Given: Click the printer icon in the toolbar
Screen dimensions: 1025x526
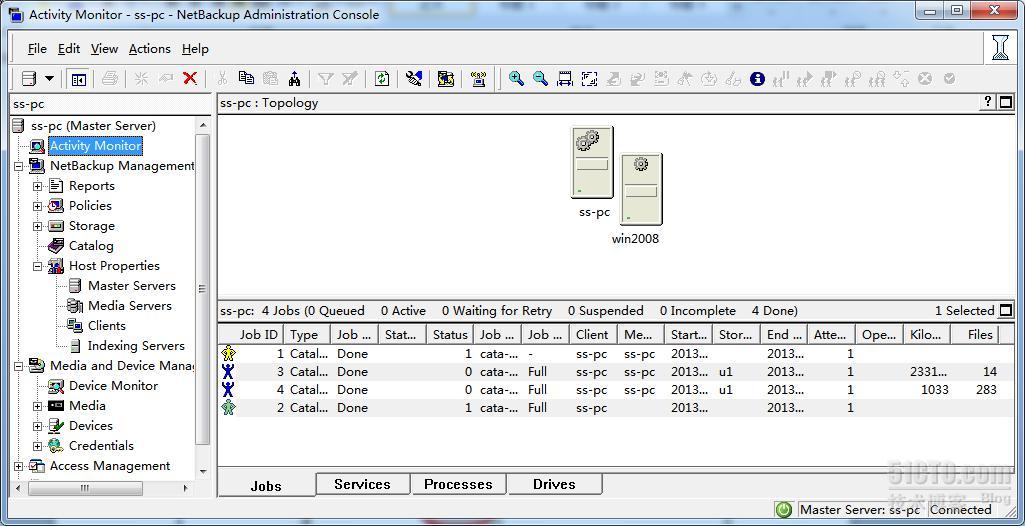Looking at the screenshot, I should pos(110,79).
